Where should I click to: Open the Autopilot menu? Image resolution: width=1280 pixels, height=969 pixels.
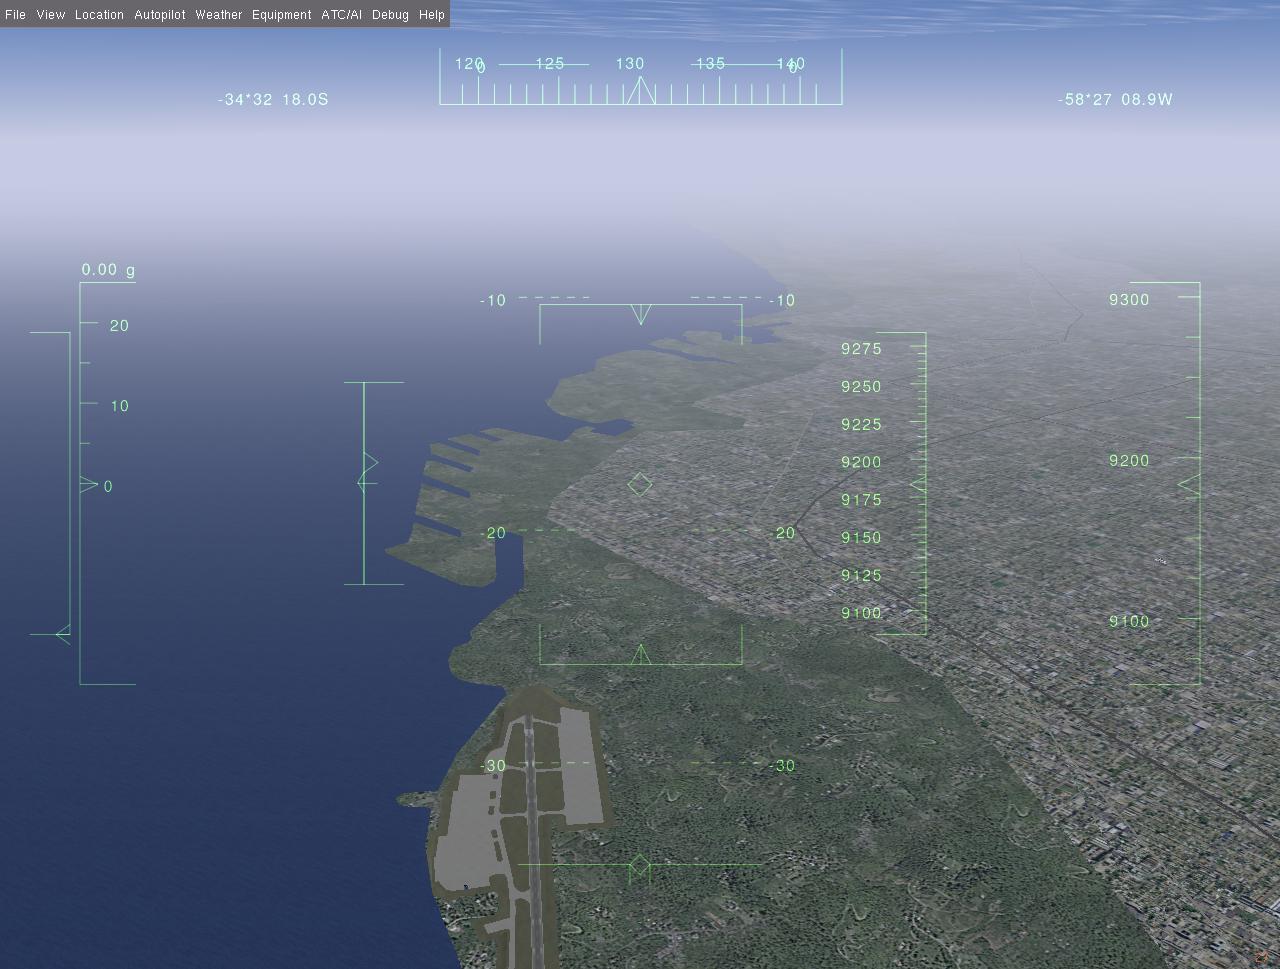click(160, 15)
